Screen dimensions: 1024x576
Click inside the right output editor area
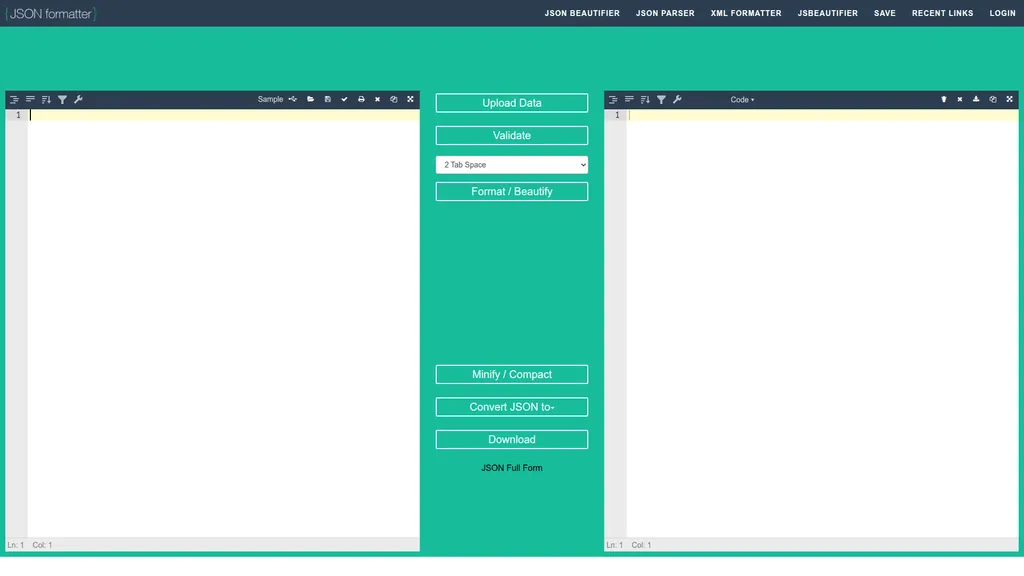tap(822, 323)
